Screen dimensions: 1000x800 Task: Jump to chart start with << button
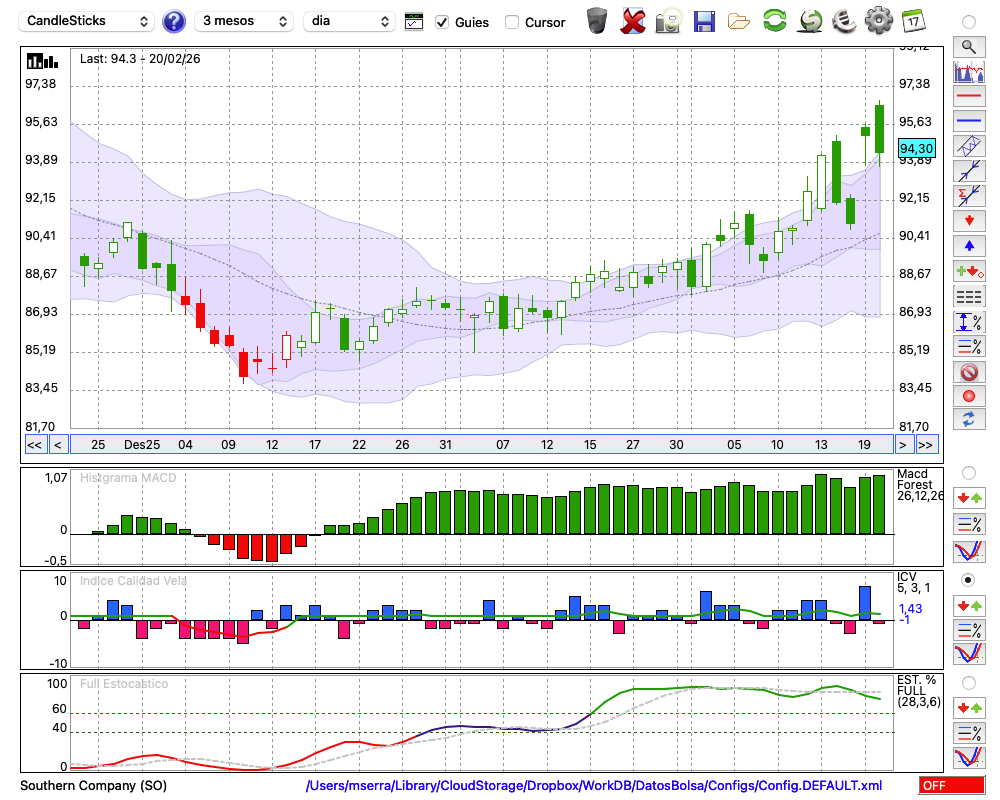tap(34, 445)
